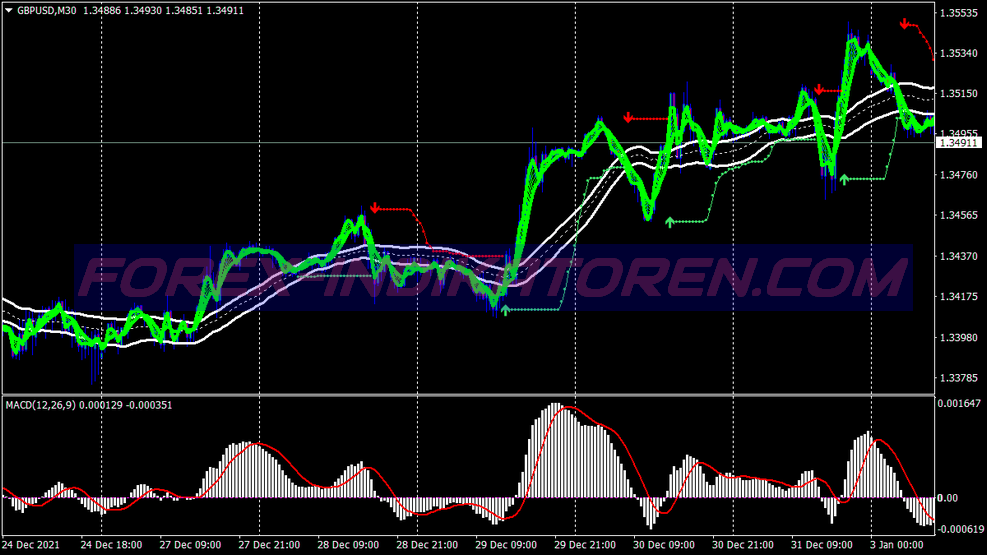Screen dimensions: 987x555
Task: Select the OHLC values 1.34886 1.34930 1.34851 1.34911
Action: click(164, 11)
